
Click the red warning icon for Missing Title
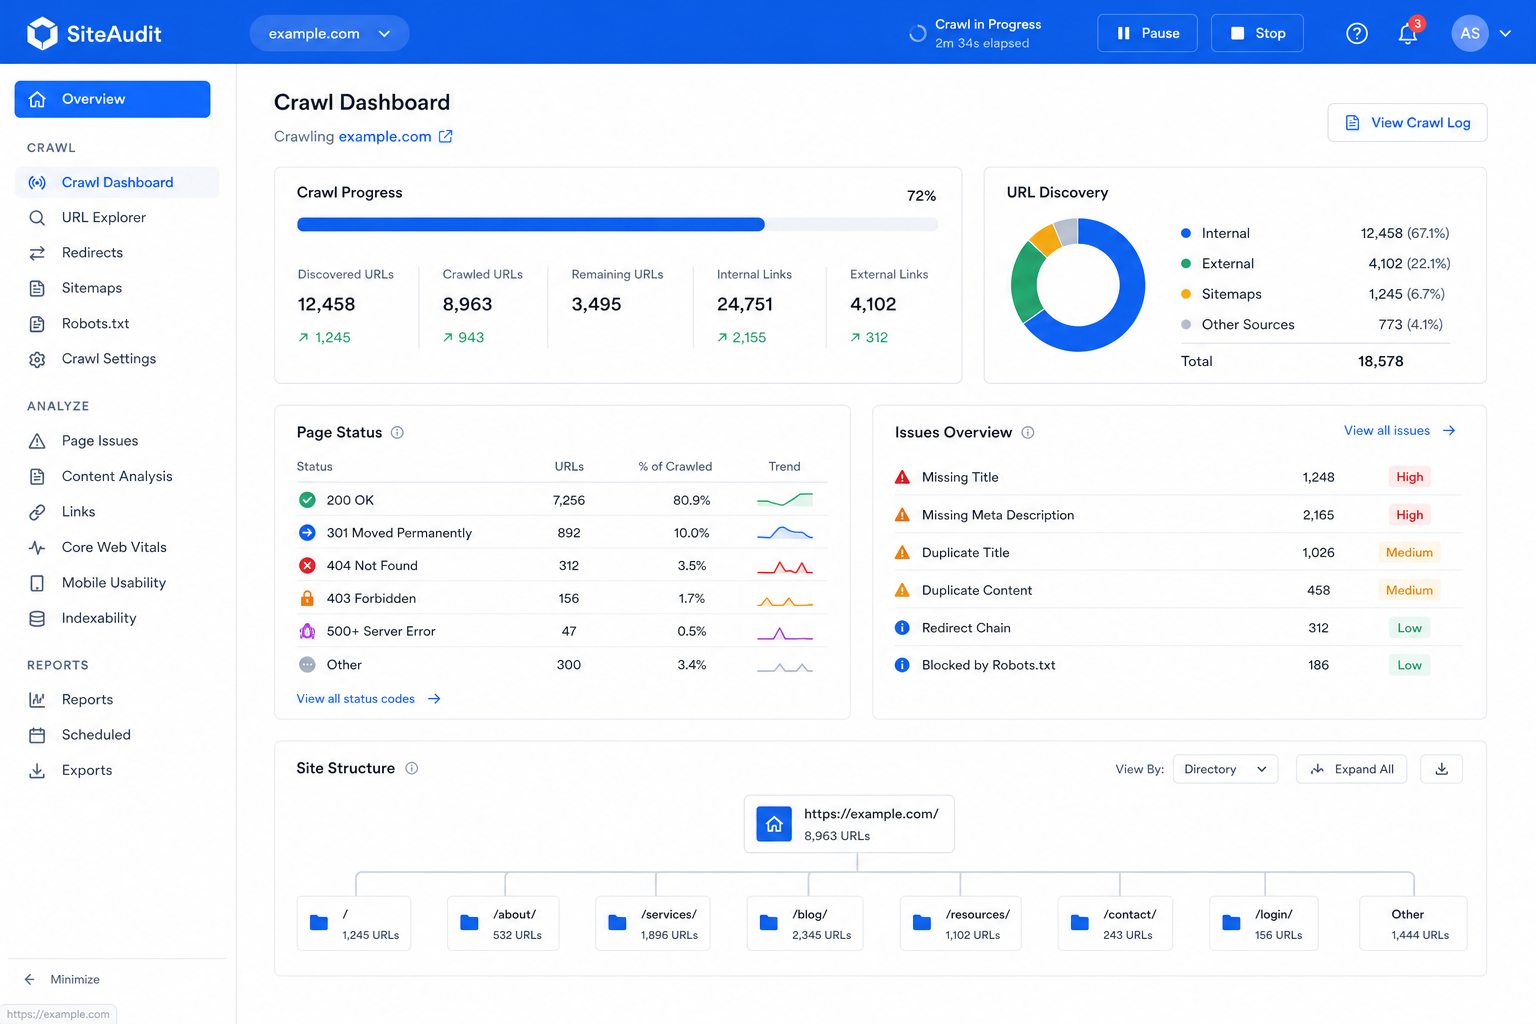click(x=902, y=477)
